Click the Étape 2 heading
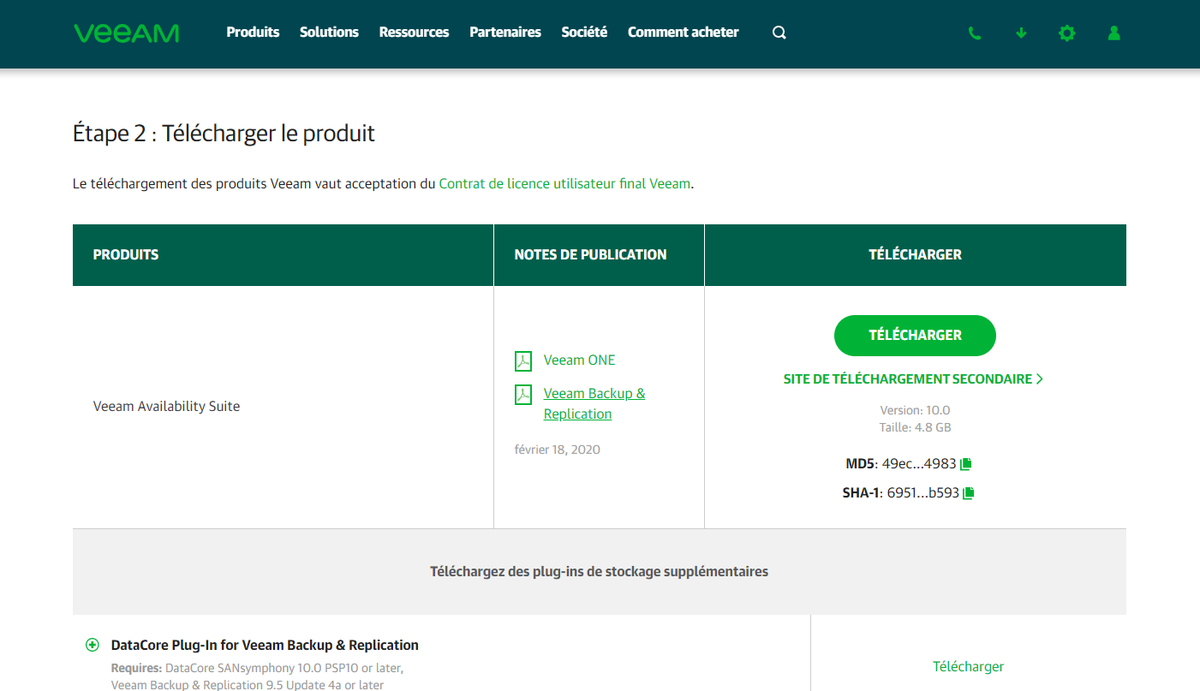Viewport: 1200px width, 691px height. [224, 133]
